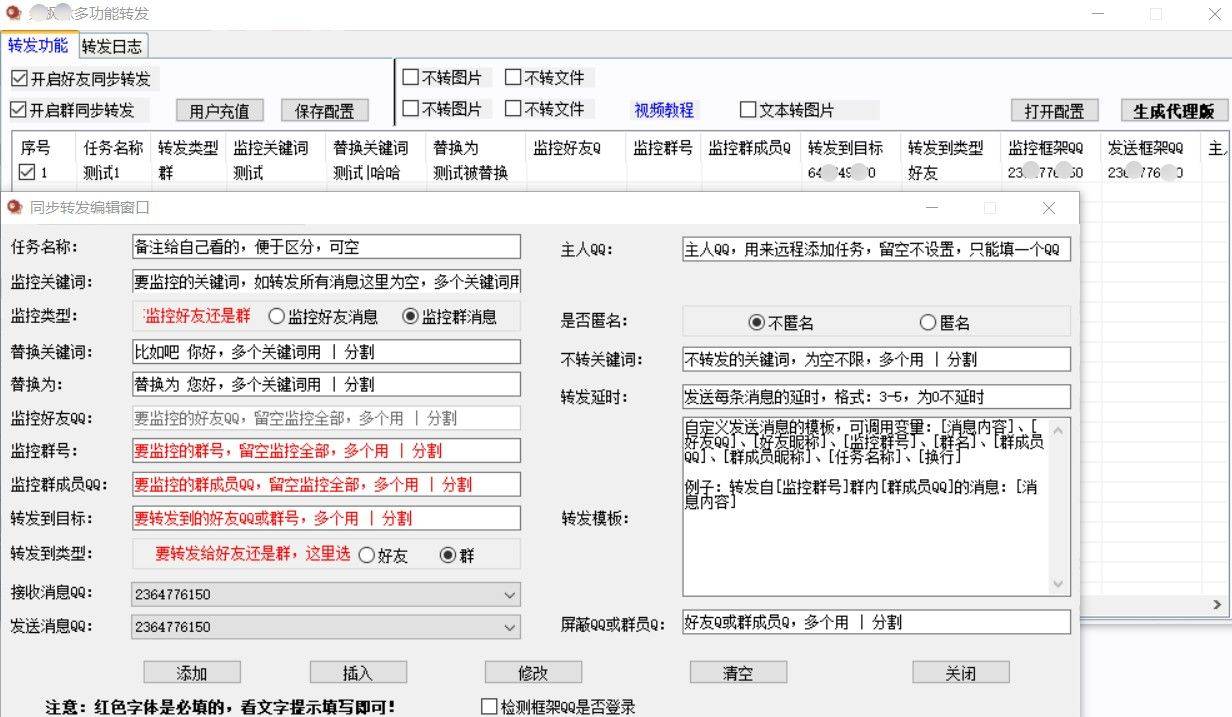Expand the 接收消息QQ dropdown
This screenshot has width=1232, height=717.
[510, 595]
